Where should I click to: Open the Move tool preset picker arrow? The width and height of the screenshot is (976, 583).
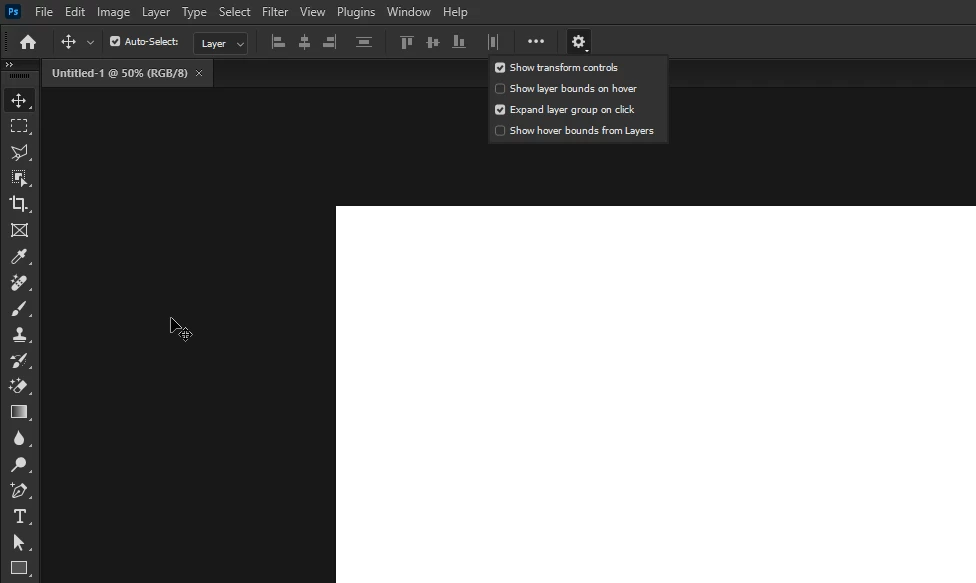(x=90, y=42)
